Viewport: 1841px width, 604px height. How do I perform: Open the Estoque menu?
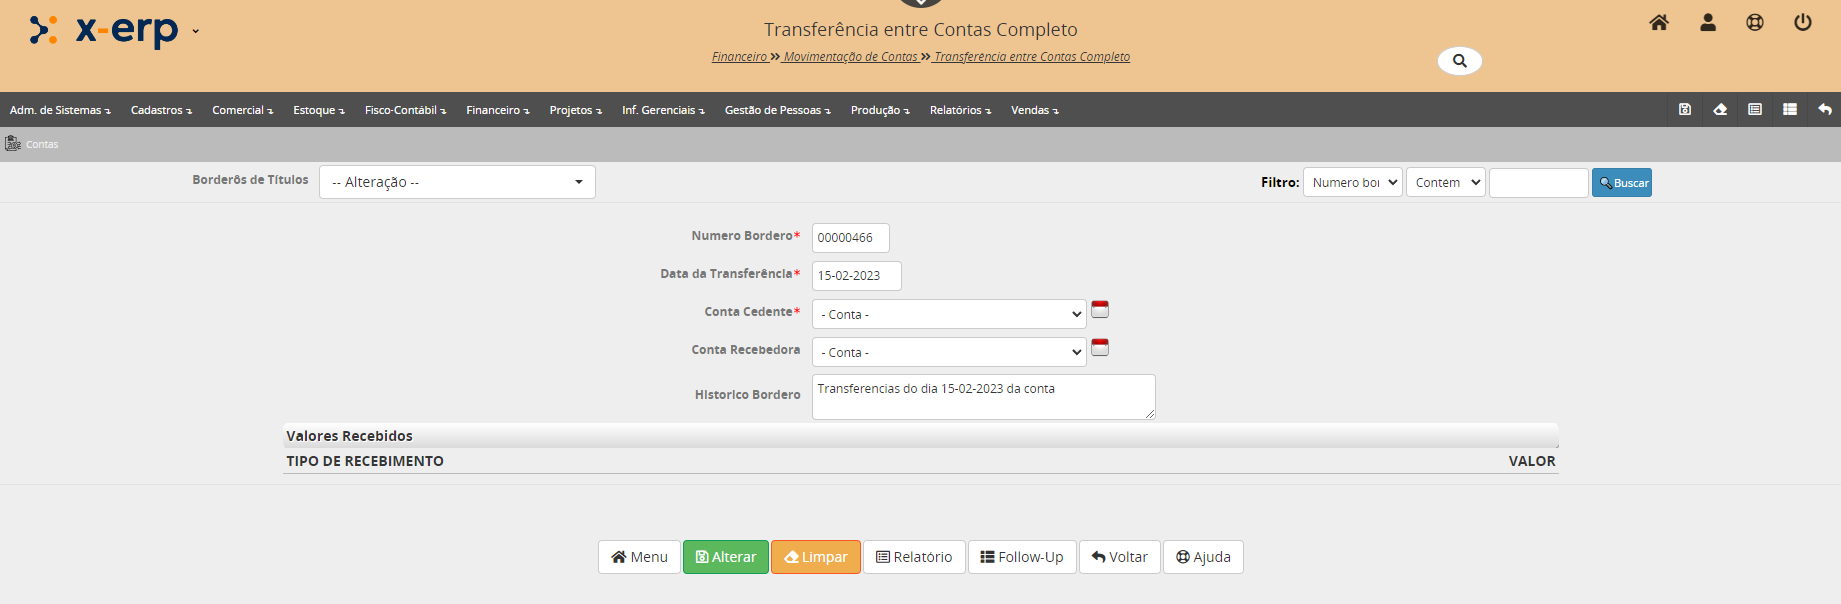318,110
